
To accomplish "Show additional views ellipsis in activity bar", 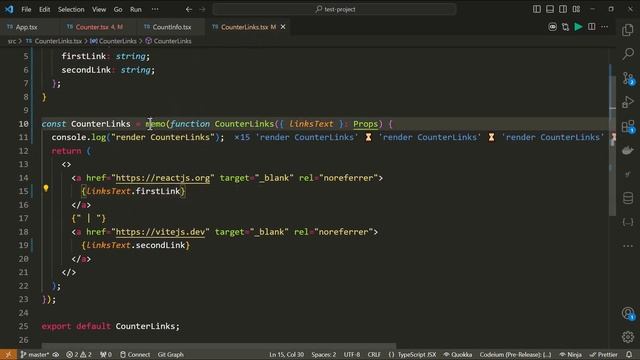I will [x=628, y=246].
